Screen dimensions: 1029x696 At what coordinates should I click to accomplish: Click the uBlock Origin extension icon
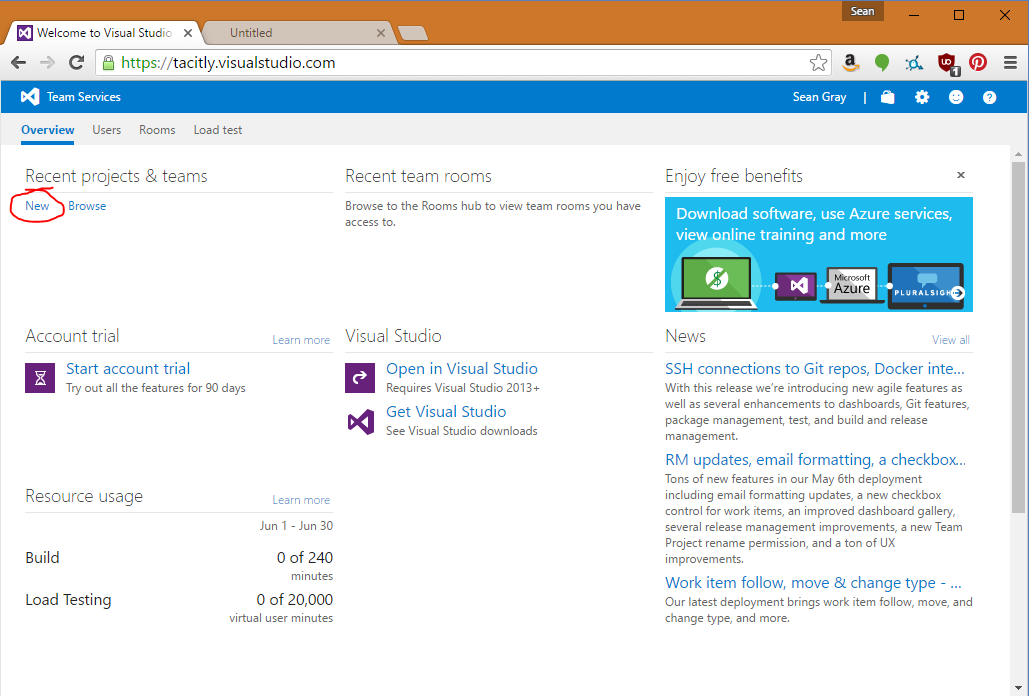pyautogui.click(x=946, y=63)
